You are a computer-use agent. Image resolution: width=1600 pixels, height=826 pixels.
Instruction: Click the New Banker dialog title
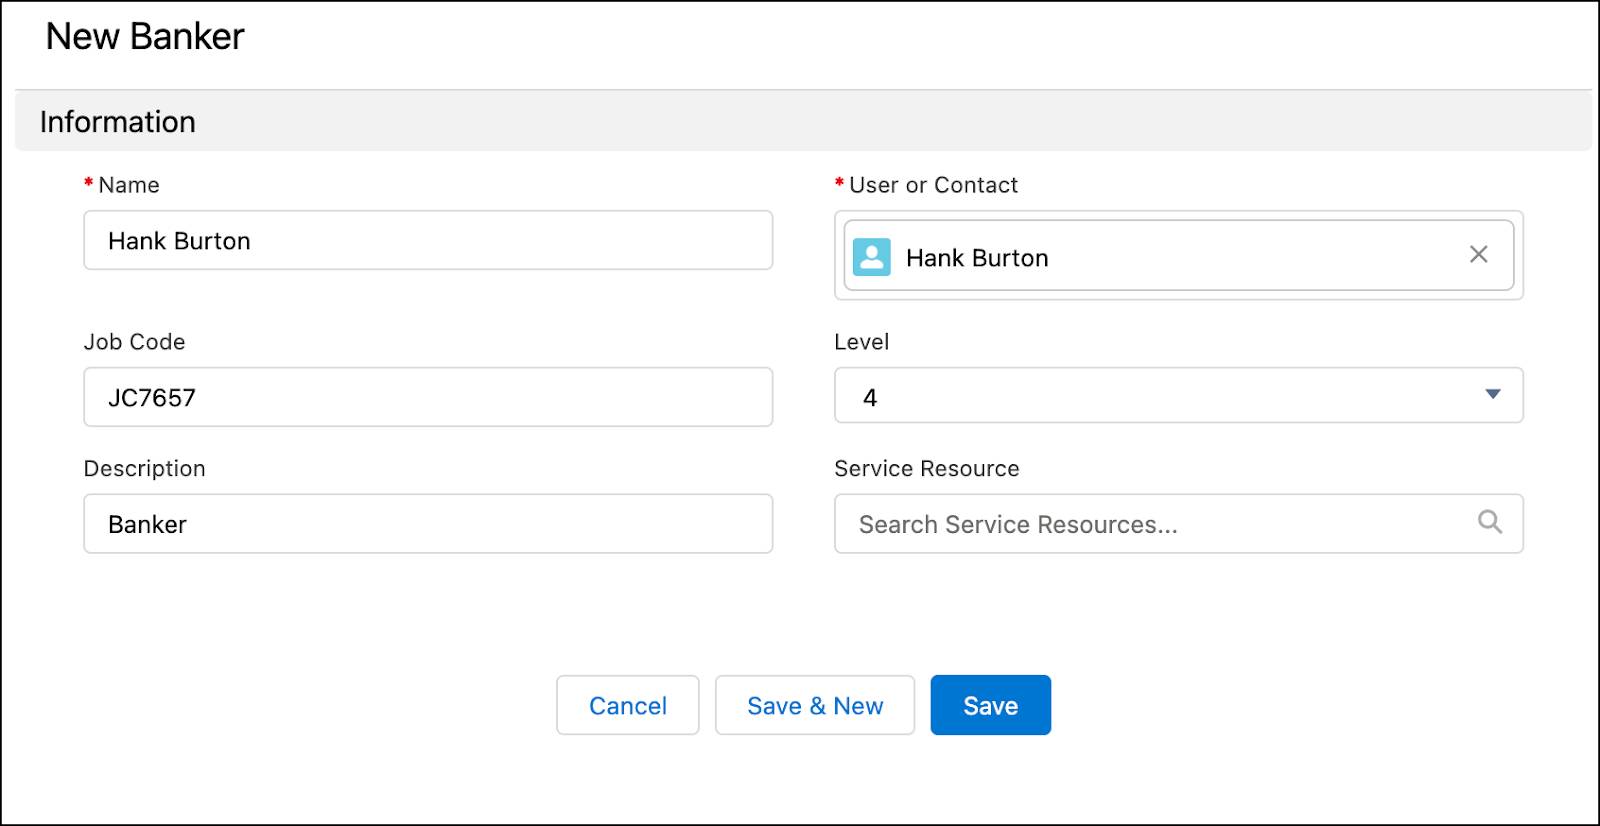(145, 37)
